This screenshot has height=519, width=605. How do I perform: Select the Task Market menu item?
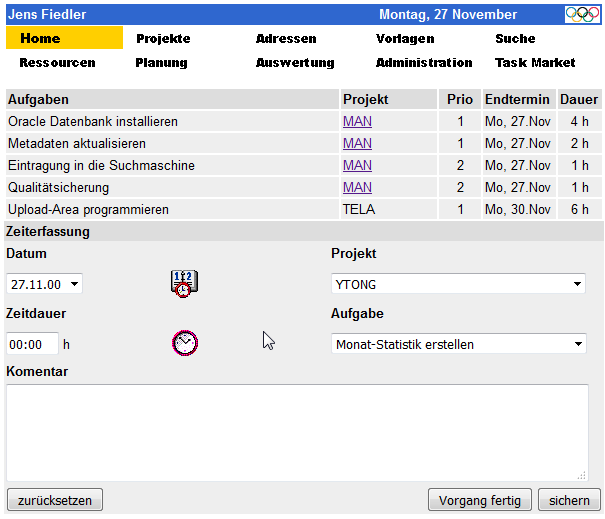point(535,63)
